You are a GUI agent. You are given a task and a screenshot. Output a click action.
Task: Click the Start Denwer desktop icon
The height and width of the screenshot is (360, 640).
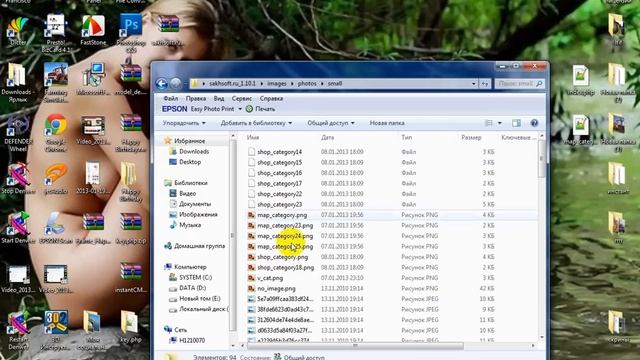point(18,228)
